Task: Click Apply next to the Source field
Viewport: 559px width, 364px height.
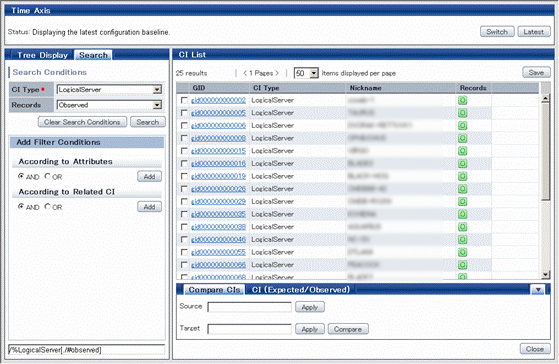Action: click(x=309, y=307)
